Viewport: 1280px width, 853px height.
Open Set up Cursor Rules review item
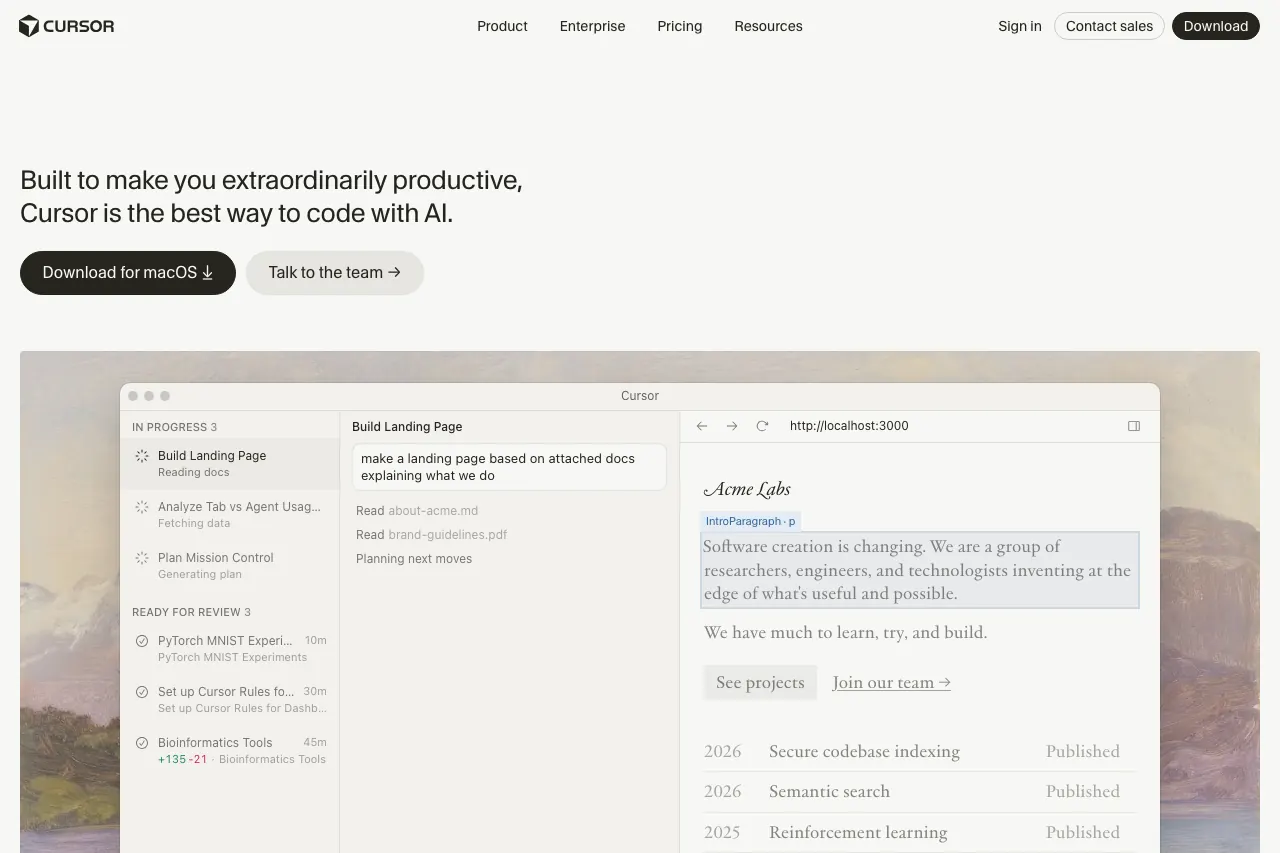click(230, 699)
